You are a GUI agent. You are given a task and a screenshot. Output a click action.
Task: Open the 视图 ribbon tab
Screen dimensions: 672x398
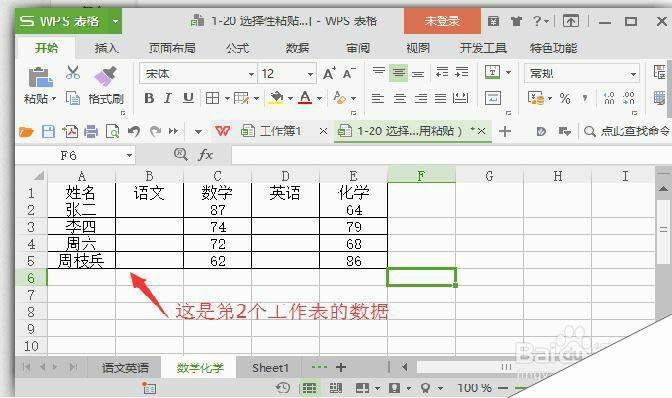pyautogui.click(x=418, y=48)
